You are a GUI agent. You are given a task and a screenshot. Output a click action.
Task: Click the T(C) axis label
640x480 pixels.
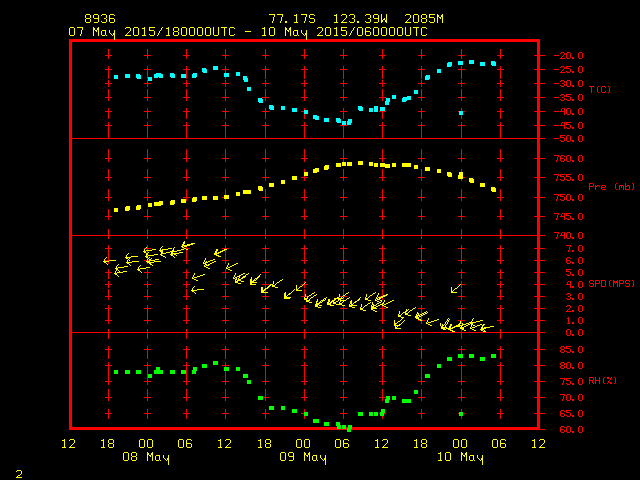(600, 89)
